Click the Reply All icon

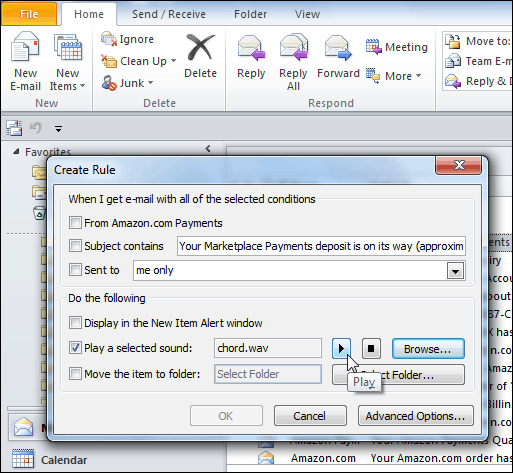pos(294,47)
